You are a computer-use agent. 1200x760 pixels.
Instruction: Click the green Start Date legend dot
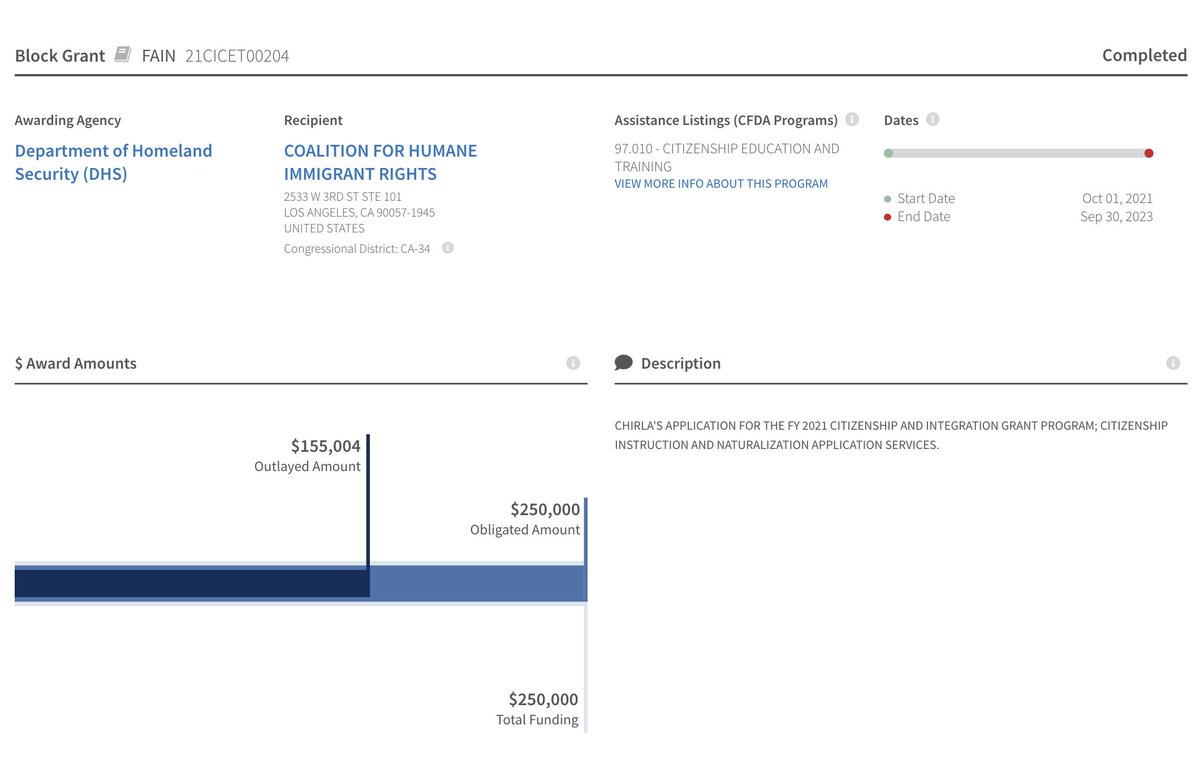click(888, 199)
